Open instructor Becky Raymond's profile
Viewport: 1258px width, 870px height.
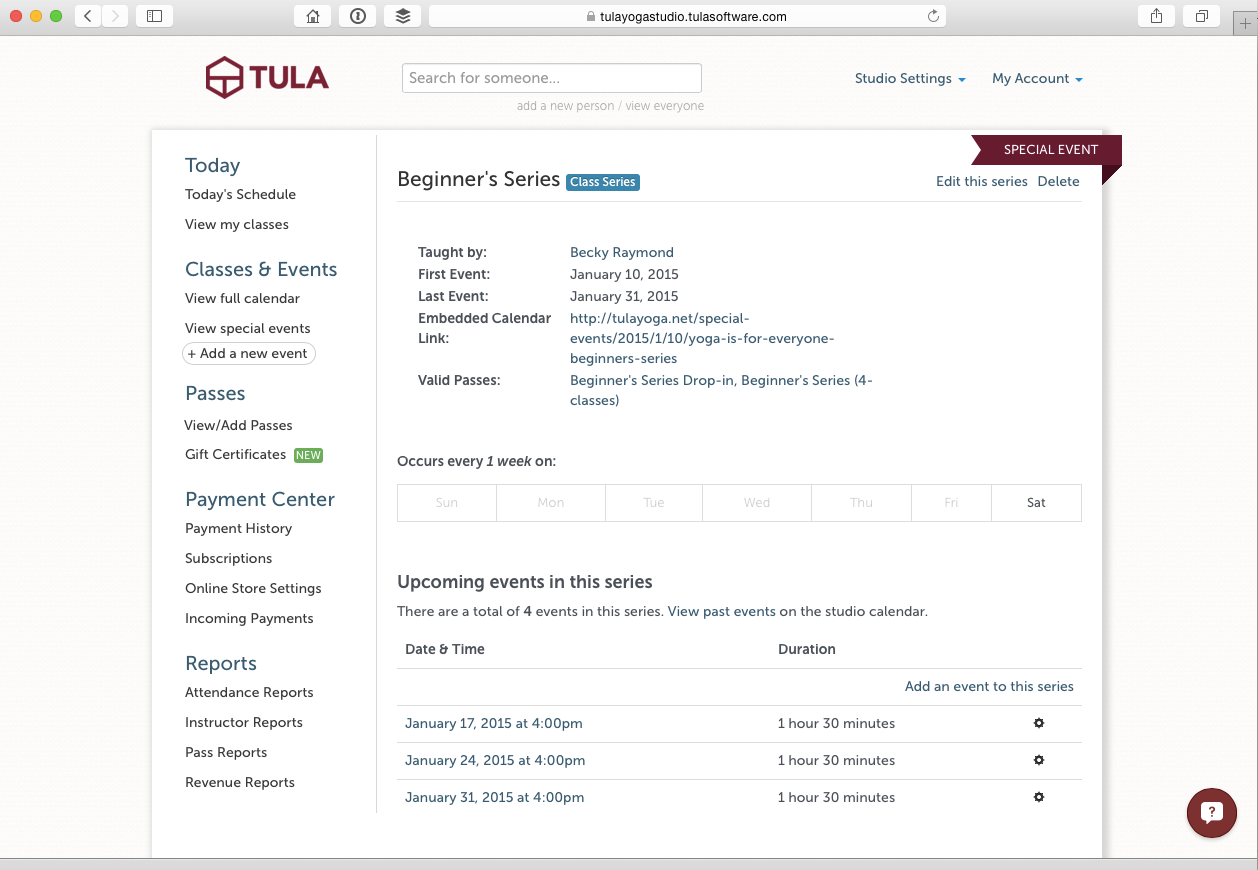click(622, 252)
